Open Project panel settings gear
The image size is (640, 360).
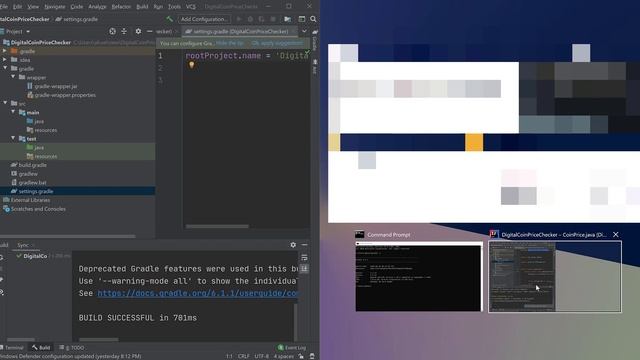pyautogui.click(x=138, y=31)
